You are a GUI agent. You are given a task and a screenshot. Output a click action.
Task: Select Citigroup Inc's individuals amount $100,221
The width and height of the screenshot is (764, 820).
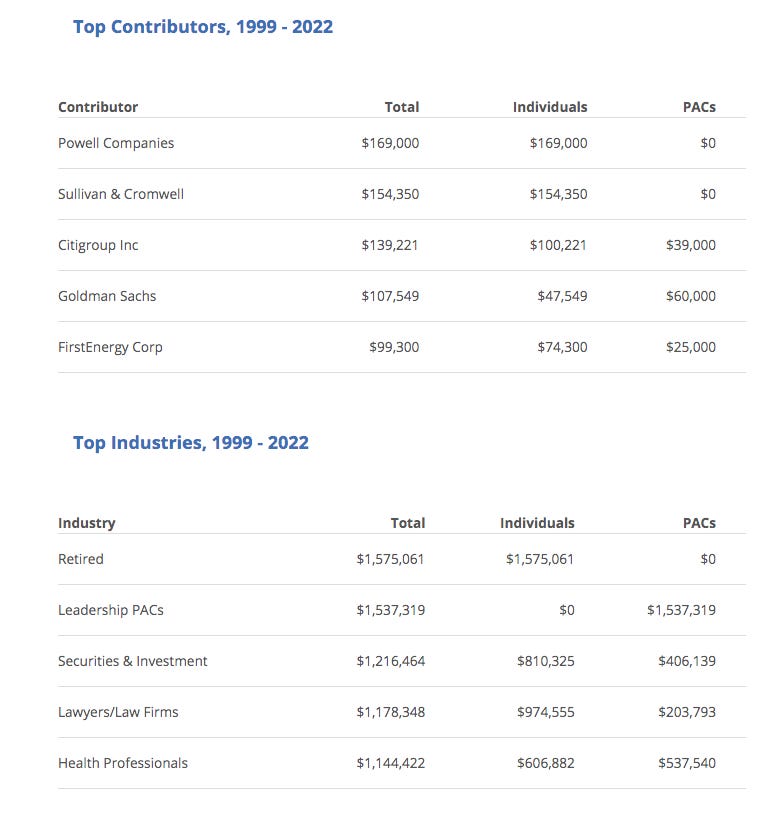pos(558,245)
